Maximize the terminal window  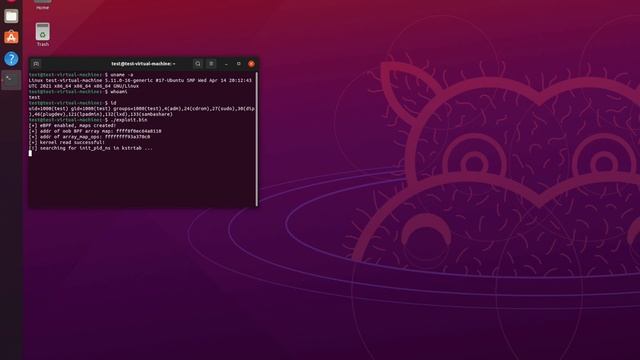pyautogui.click(x=239, y=64)
